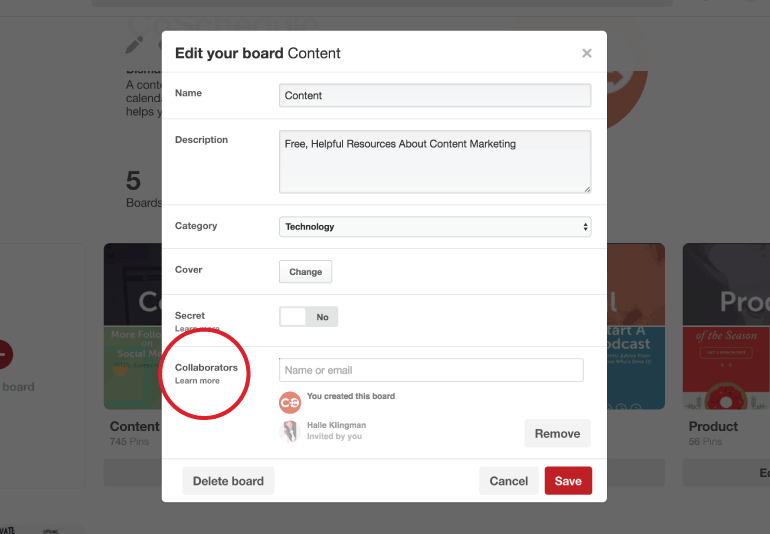This screenshot has height=534, width=770.
Task: Click Halie Klingman's profile picture
Action: point(290,431)
